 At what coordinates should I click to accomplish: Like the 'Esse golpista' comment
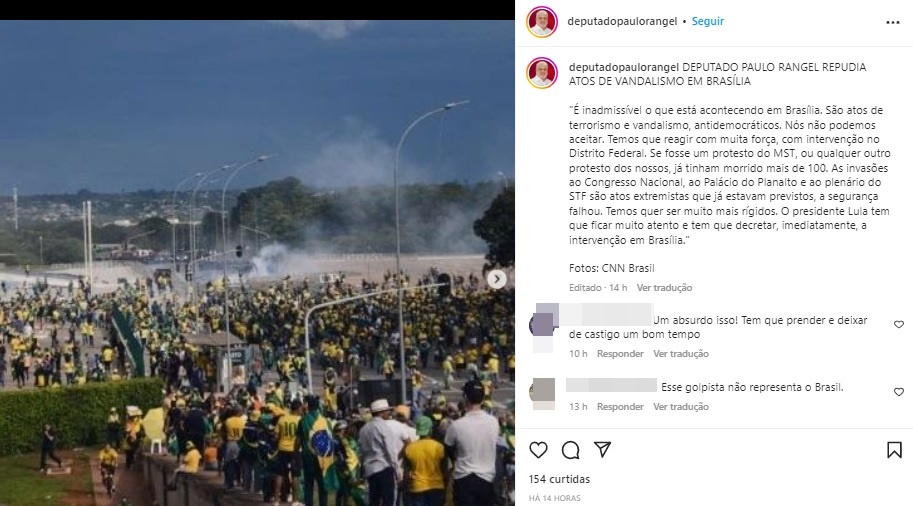(898, 392)
